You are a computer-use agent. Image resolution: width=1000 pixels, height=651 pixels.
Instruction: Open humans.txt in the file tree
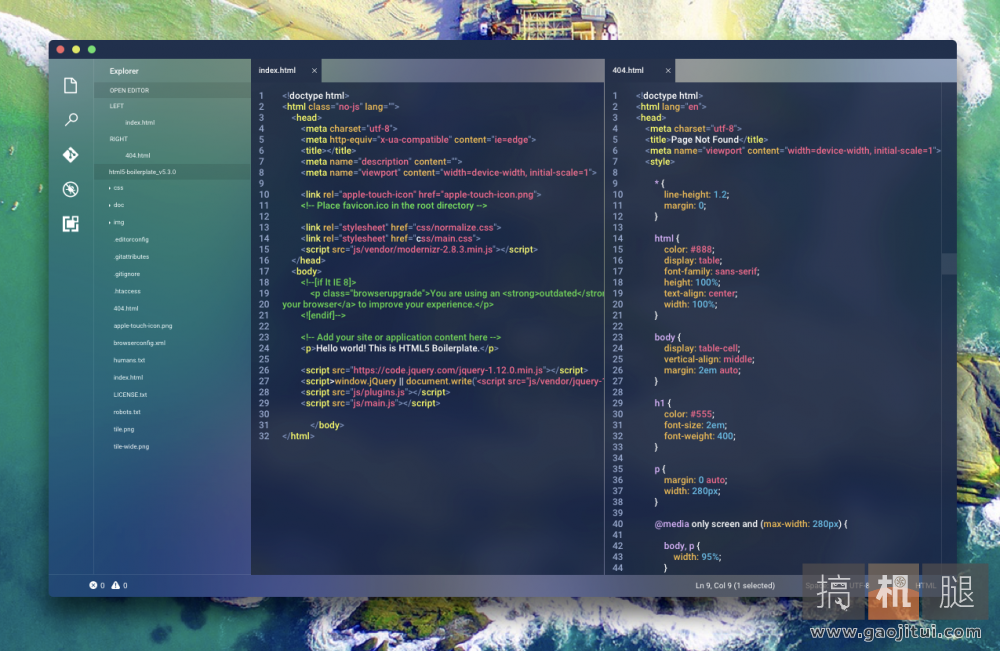pyautogui.click(x=129, y=360)
